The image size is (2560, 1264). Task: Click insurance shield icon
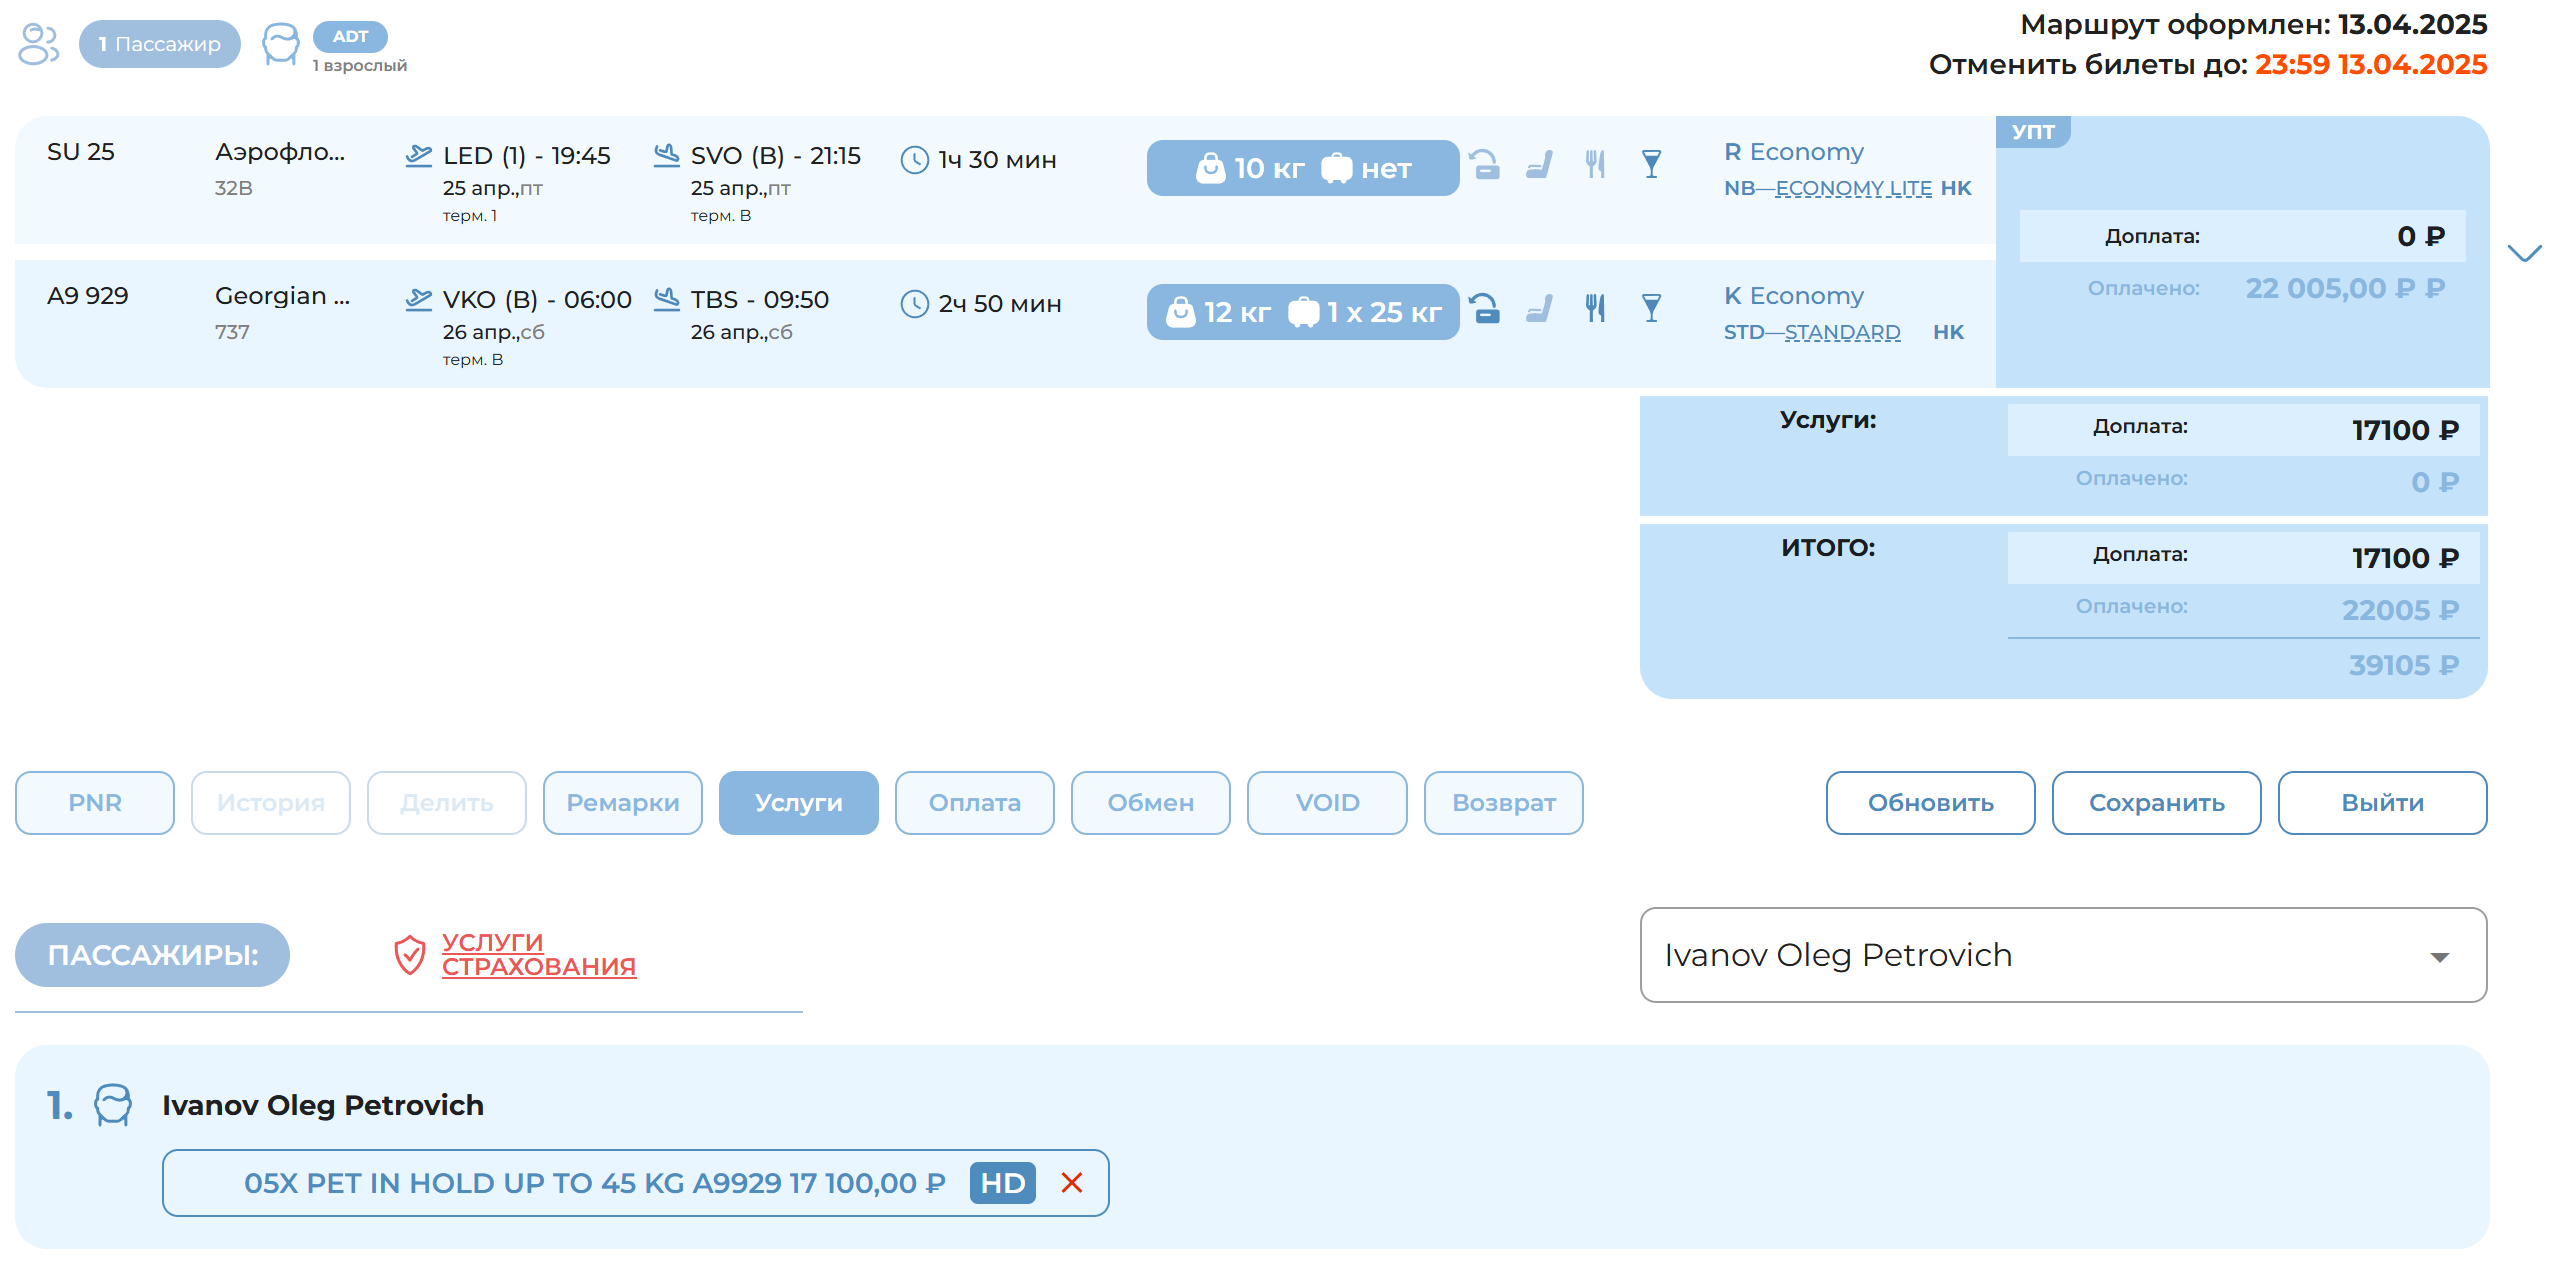tap(409, 955)
